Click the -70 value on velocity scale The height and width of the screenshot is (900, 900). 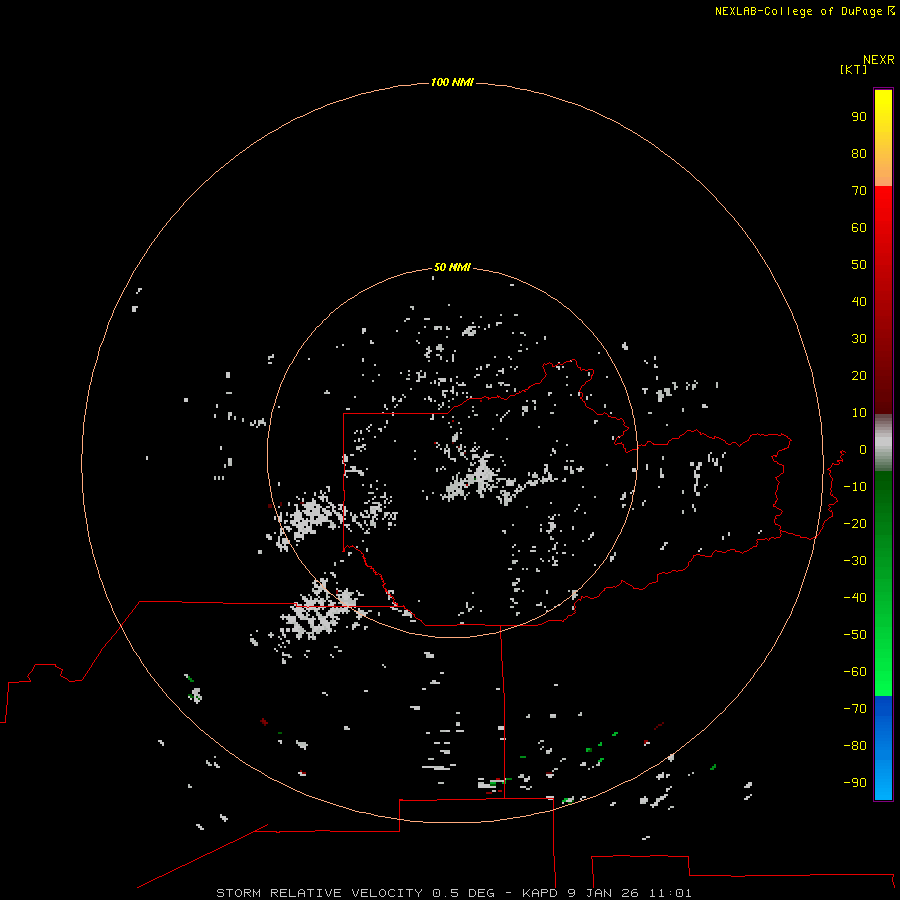[855, 709]
